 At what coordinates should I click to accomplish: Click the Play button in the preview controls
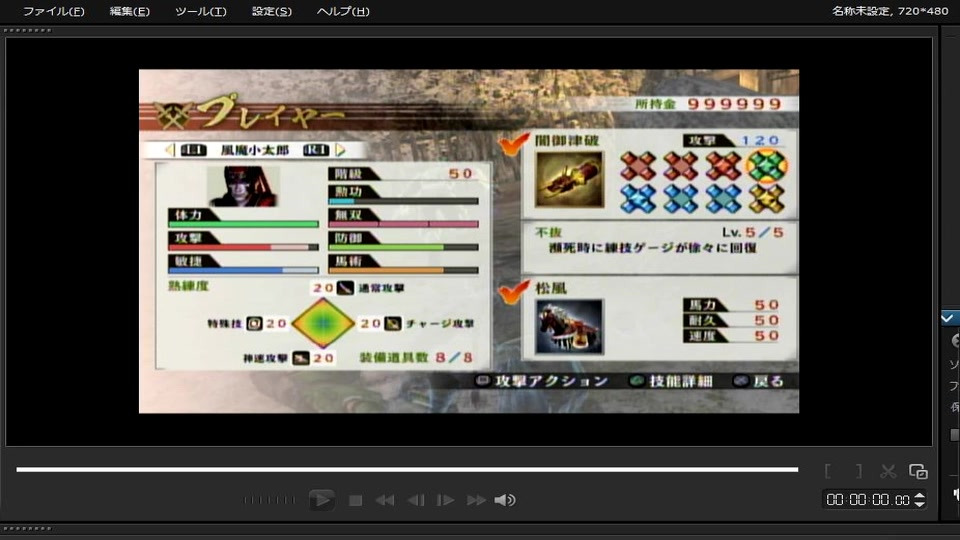(x=321, y=500)
